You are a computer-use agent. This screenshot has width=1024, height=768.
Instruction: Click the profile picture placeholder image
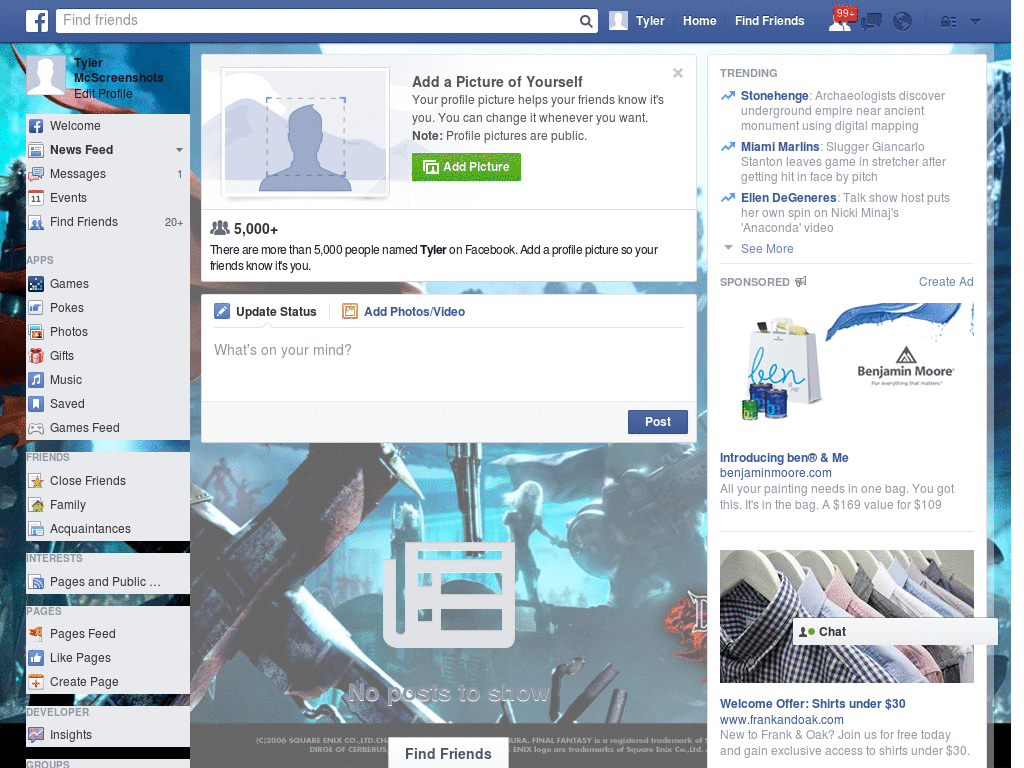[306, 132]
